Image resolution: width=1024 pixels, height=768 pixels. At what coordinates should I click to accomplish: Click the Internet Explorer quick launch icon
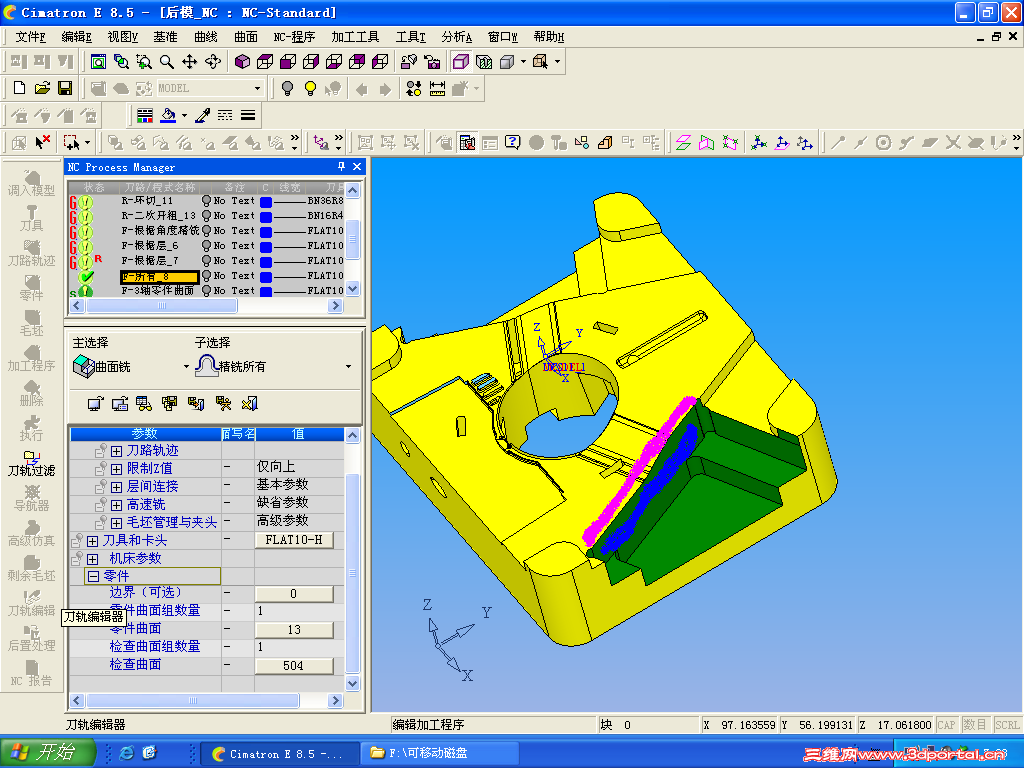127,753
